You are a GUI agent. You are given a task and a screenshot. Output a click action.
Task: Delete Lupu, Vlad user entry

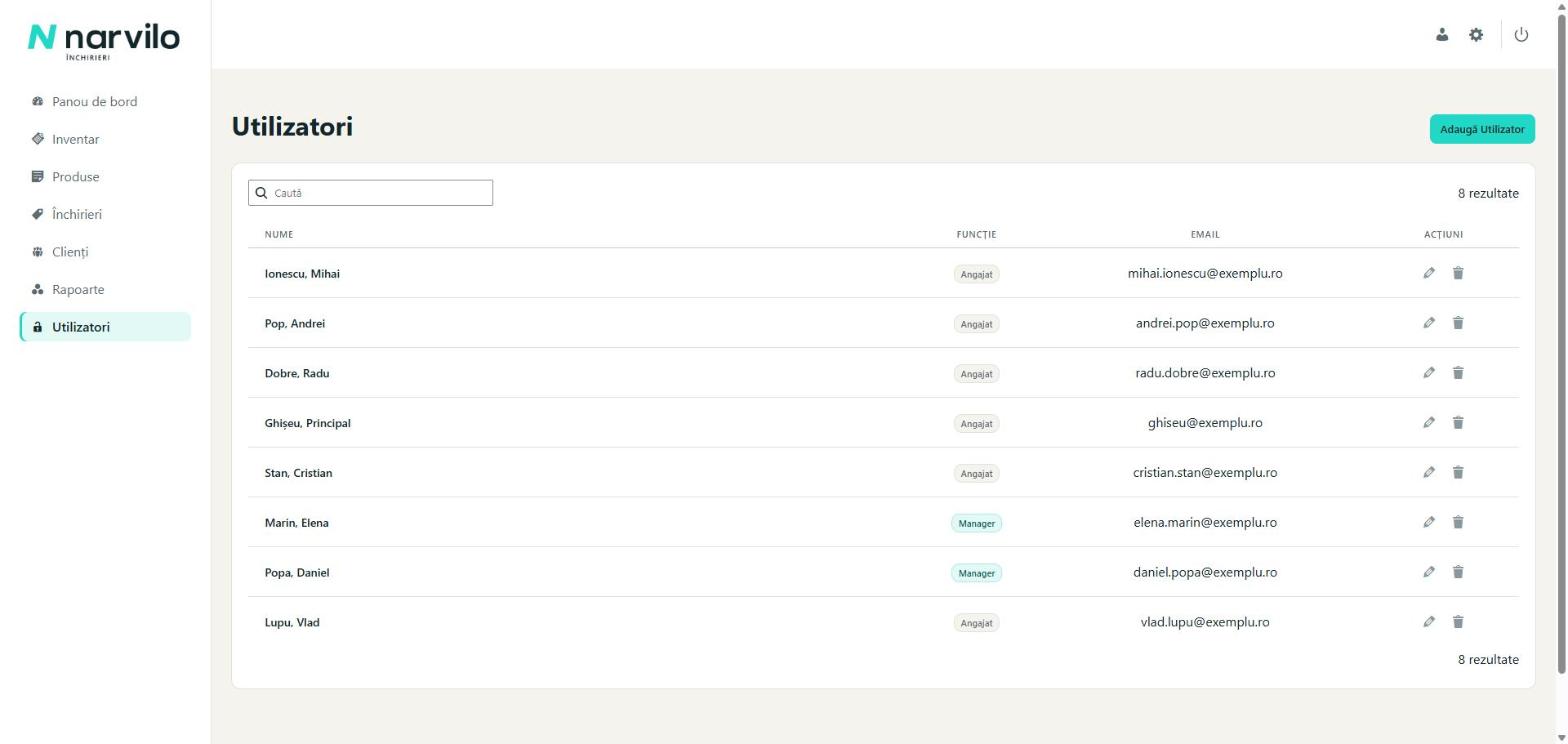[1458, 622]
